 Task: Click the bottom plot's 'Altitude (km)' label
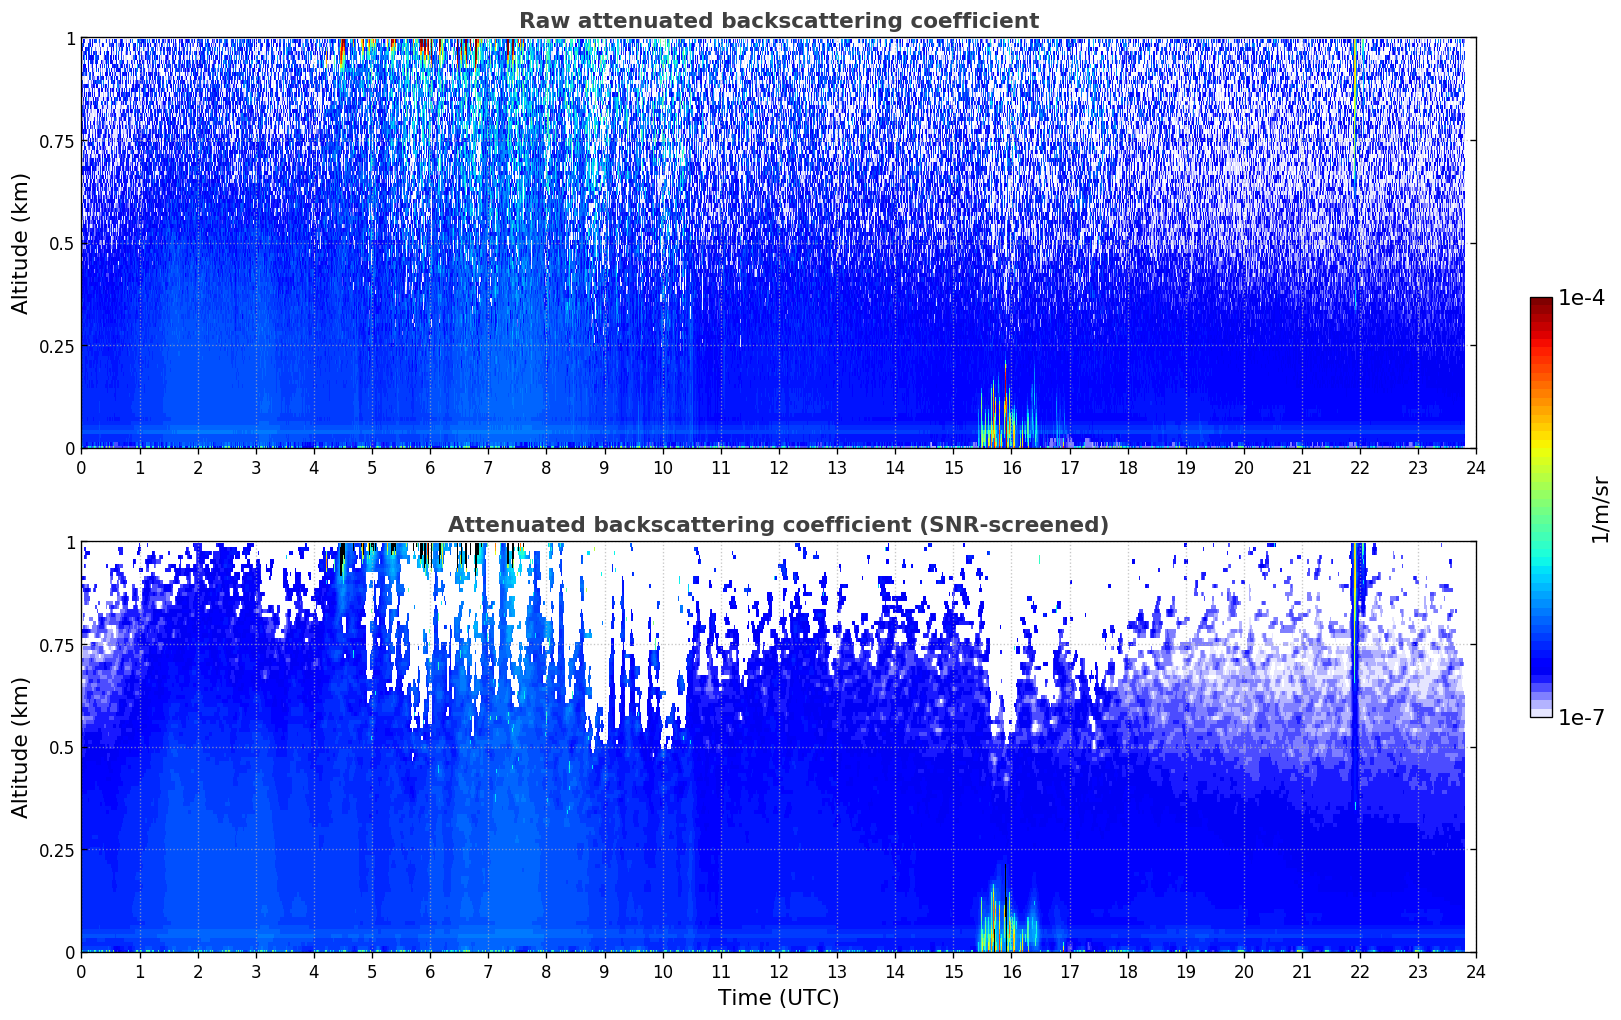[21, 747]
